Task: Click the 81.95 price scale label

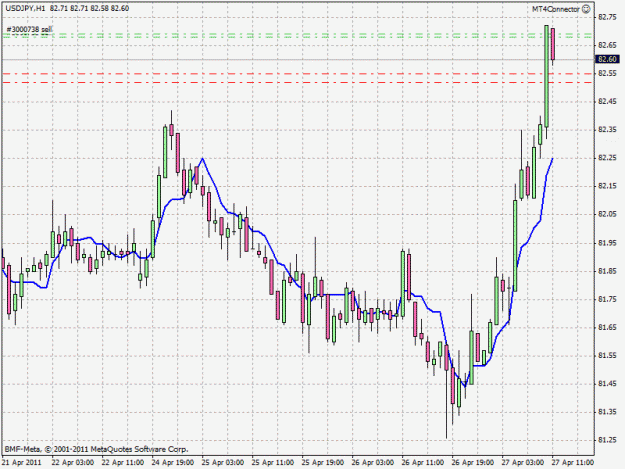Action: 607,243
